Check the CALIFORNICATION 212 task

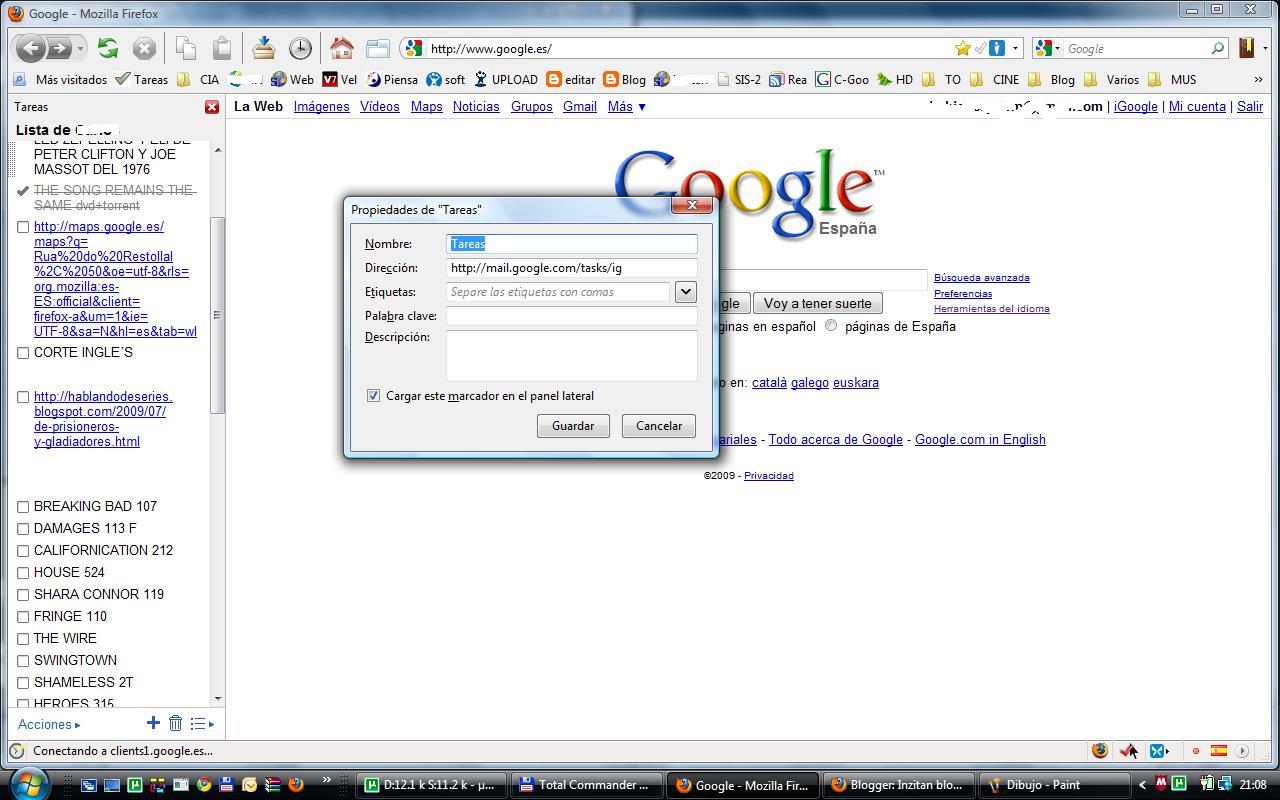click(23, 551)
